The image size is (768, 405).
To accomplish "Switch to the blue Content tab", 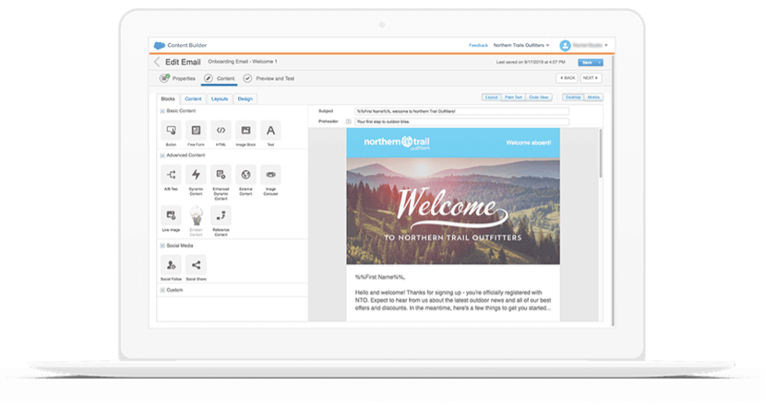I will (x=194, y=99).
